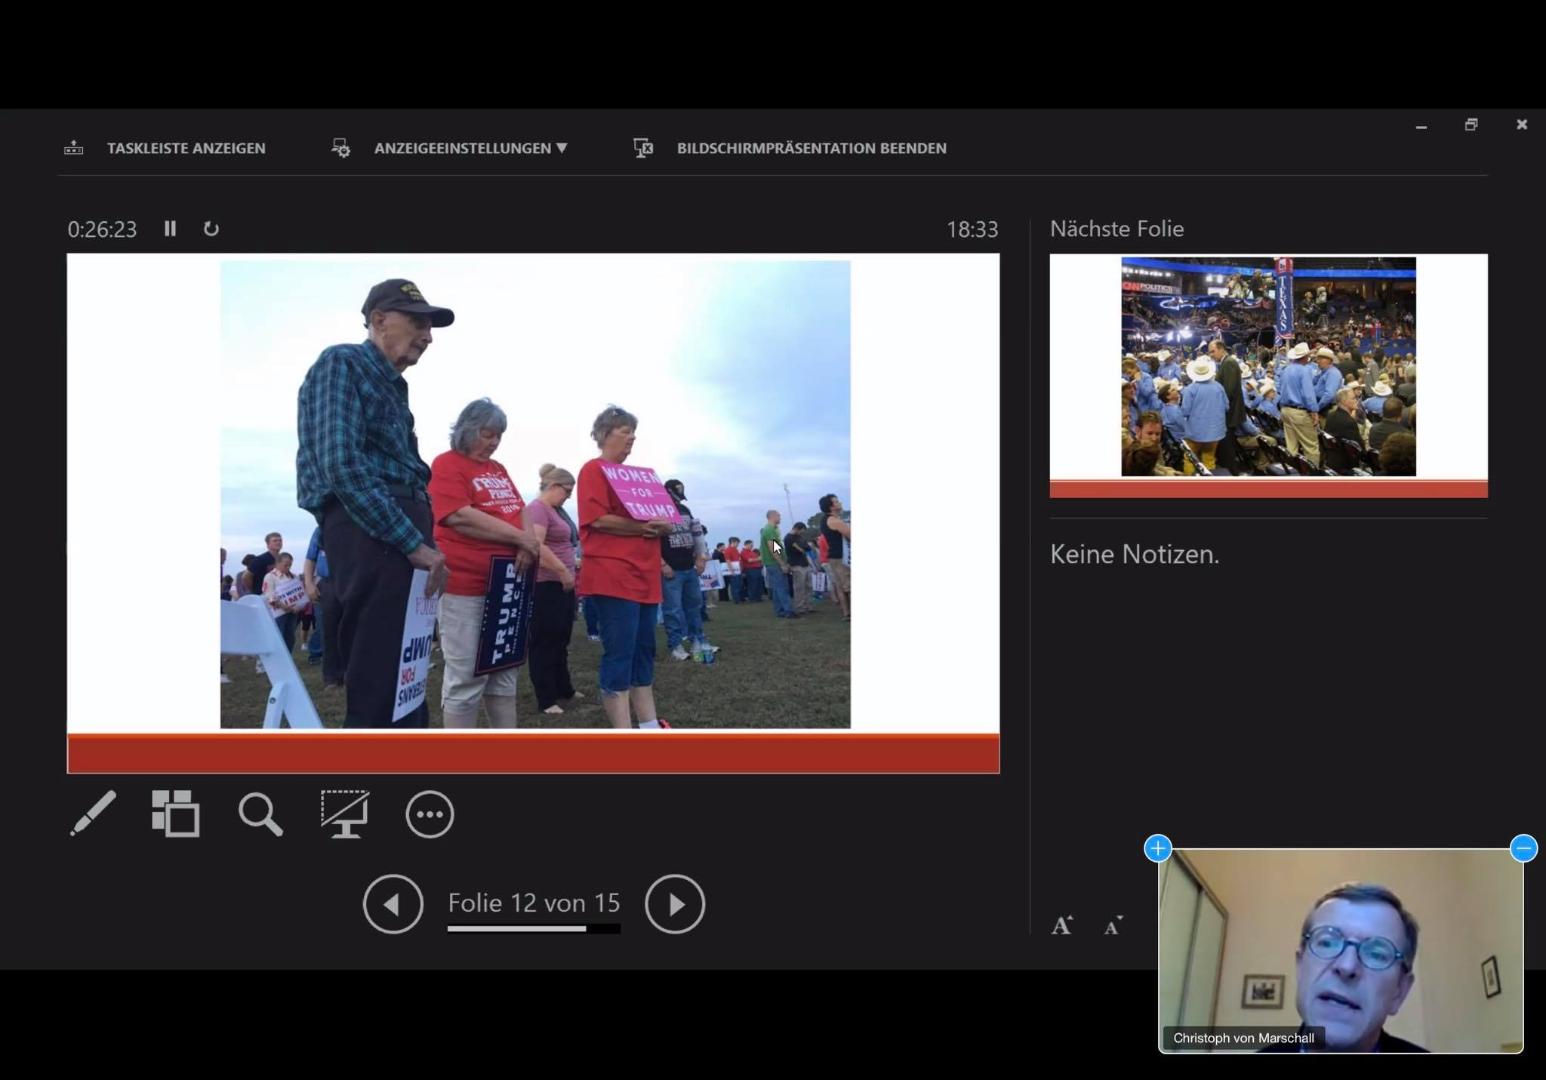This screenshot has width=1546, height=1080.
Task: Decrease notes text size
Action: click(x=1113, y=926)
